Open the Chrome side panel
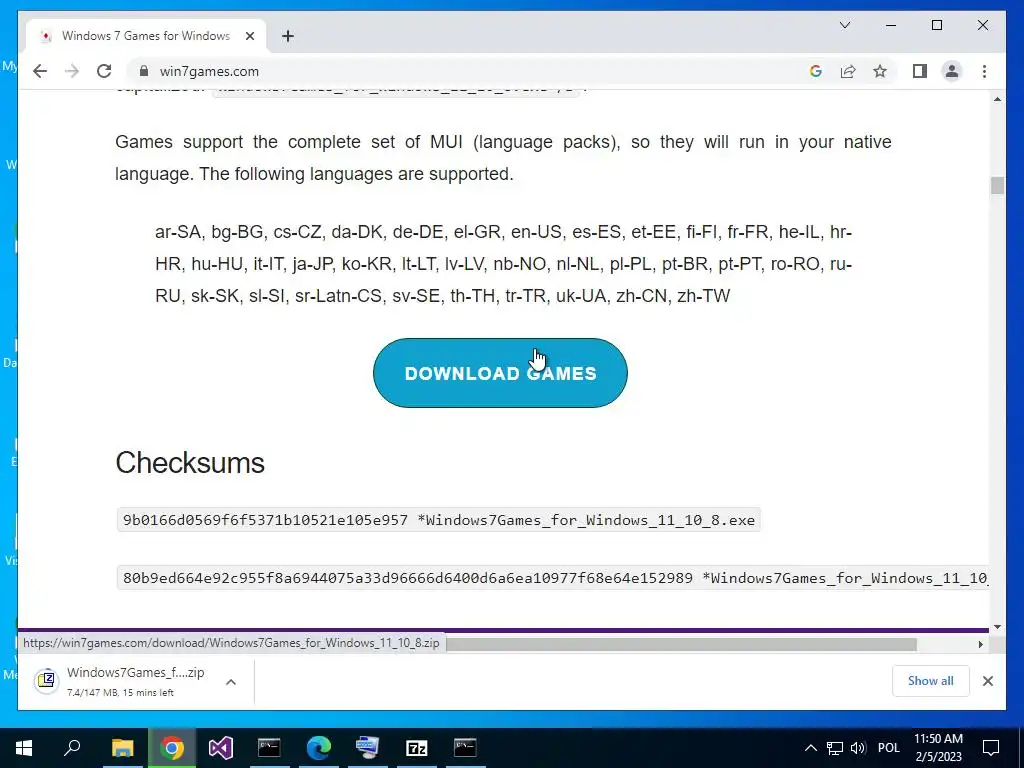 tap(920, 71)
